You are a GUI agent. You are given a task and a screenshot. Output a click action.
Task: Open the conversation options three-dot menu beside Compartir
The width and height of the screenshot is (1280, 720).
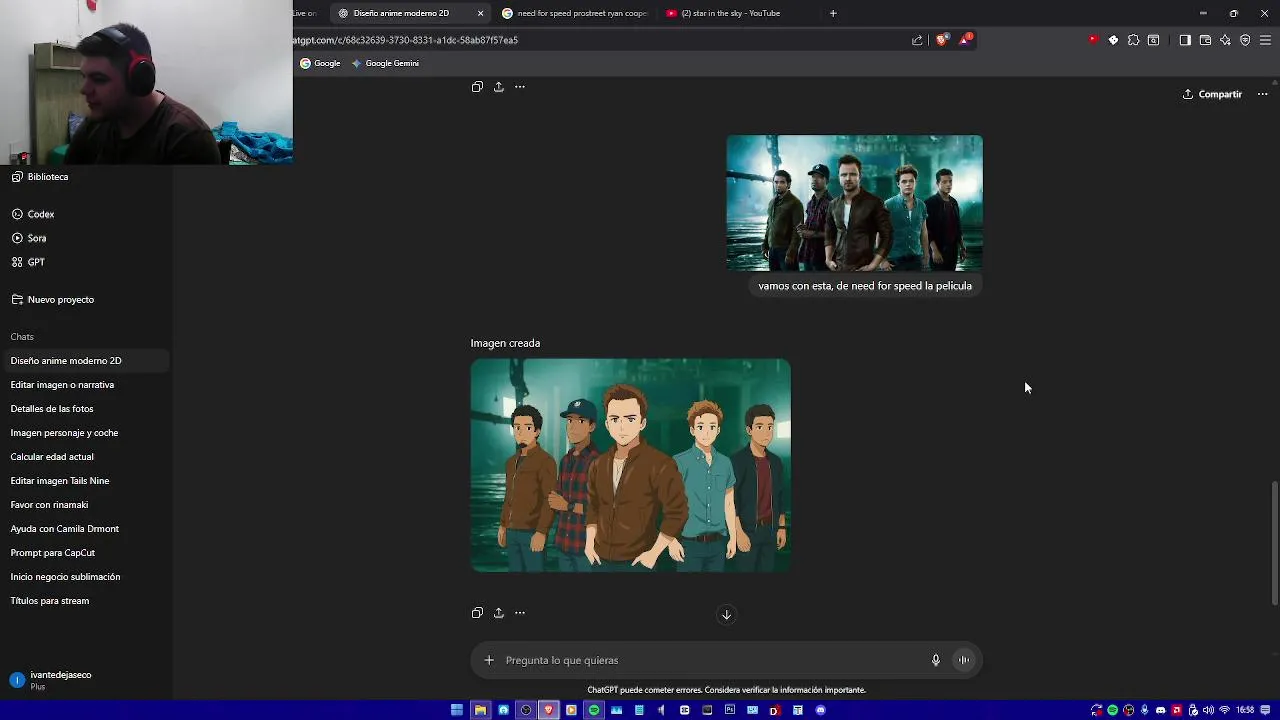coord(1262,94)
